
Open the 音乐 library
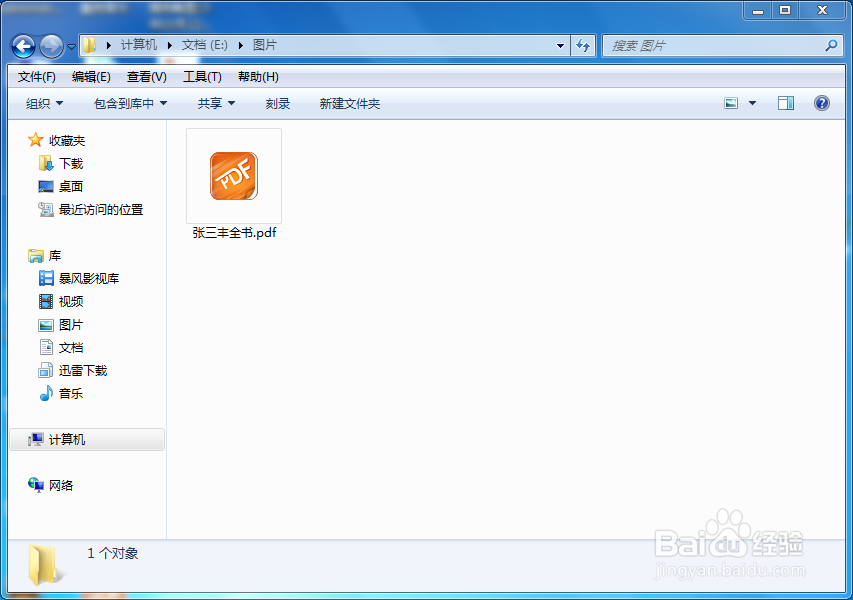tap(61, 393)
